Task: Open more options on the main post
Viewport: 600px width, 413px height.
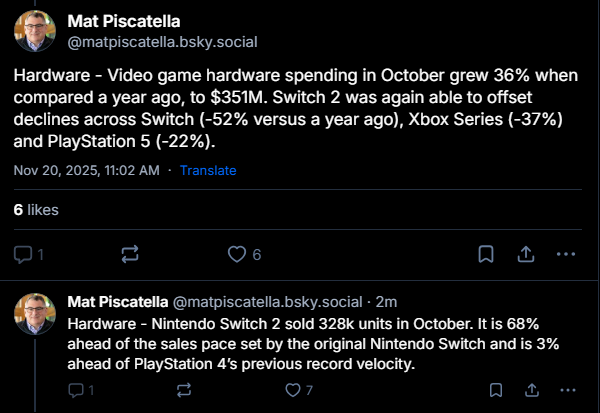Action: tap(568, 254)
